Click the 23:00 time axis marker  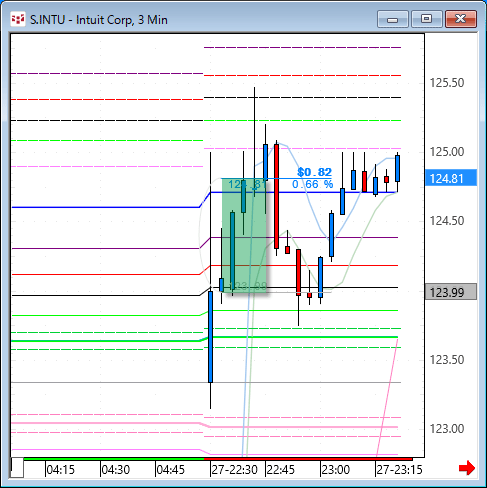point(335,470)
